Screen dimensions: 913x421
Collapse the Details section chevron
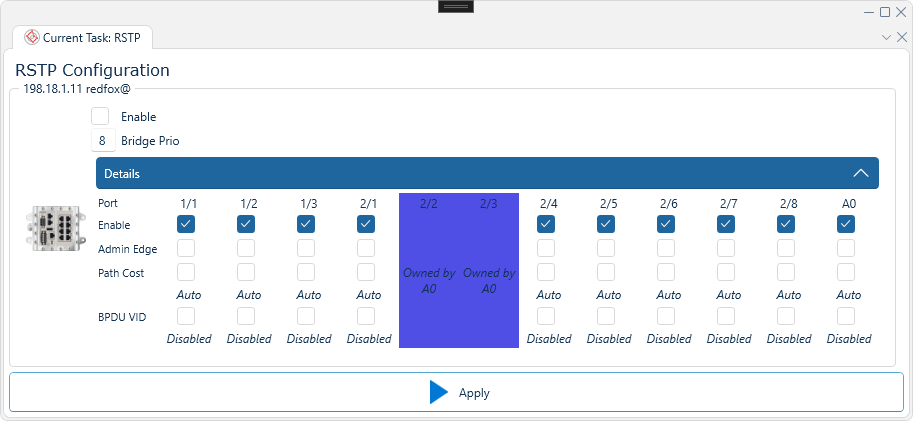point(860,173)
